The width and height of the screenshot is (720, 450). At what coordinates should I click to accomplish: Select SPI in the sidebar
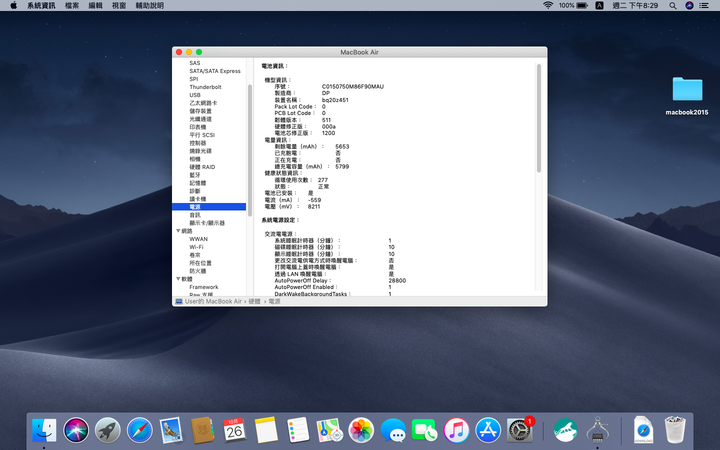pyautogui.click(x=194, y=79)
